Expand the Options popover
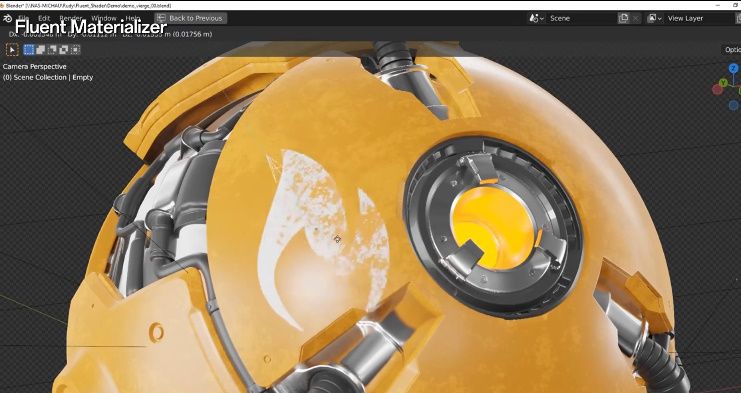This screenshot has width=741, height=393. pos(732,50)
